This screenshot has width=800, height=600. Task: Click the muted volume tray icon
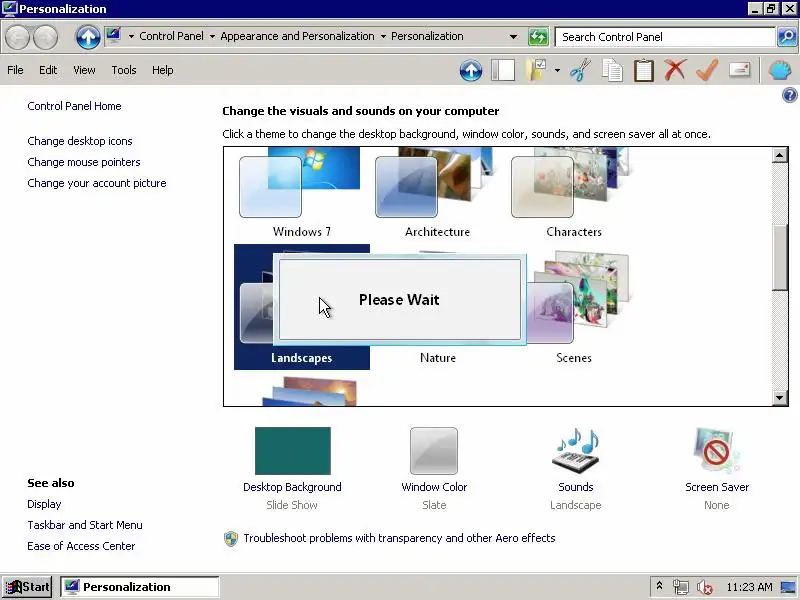[705, 587]
